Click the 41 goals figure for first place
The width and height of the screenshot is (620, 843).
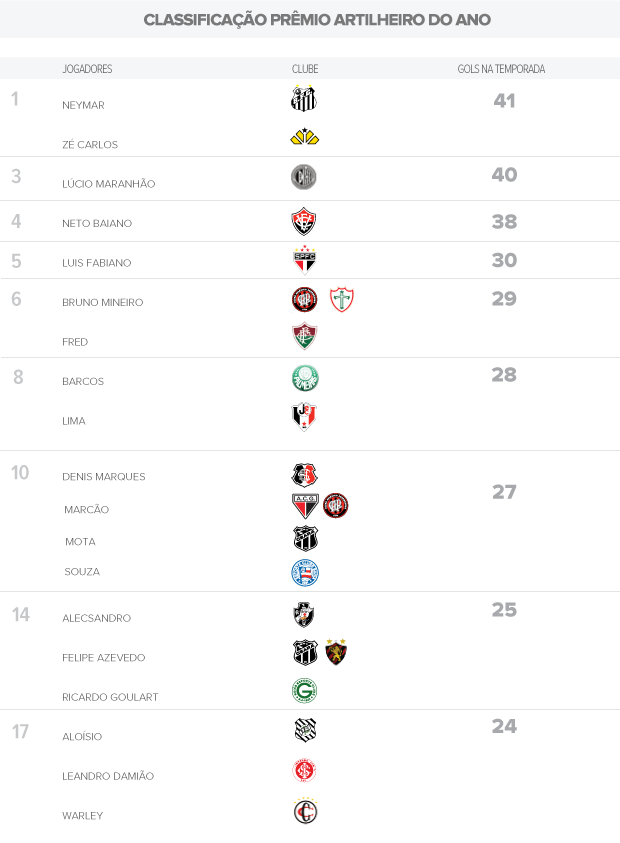[x=504, y=101]
